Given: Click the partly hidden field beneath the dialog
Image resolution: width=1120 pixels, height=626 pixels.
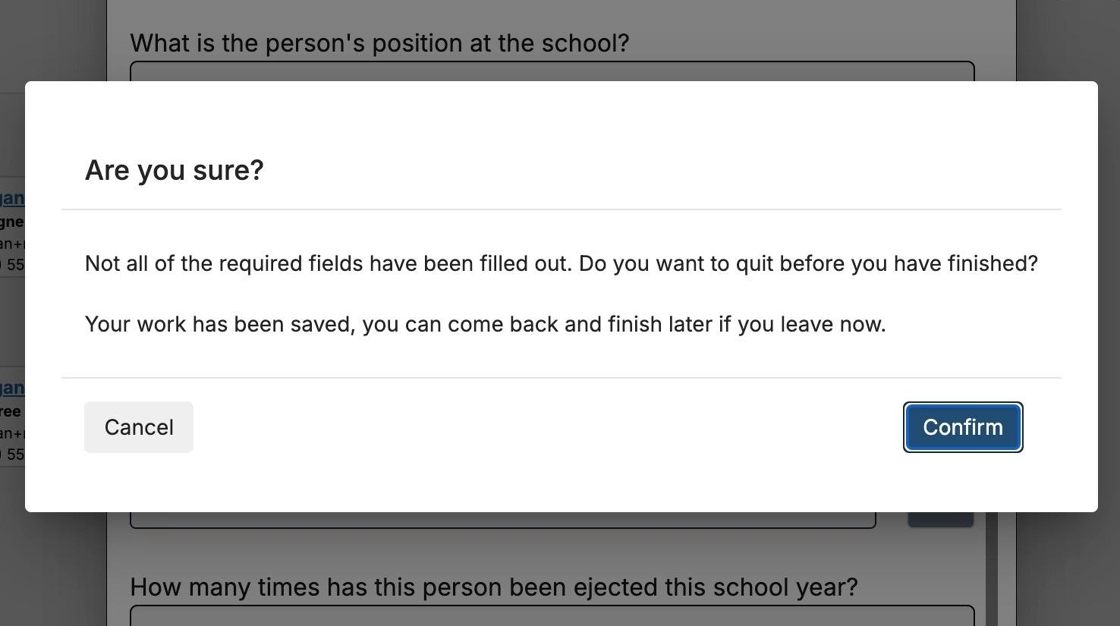Looking at the screenshot, I should [x=502, y=520].
